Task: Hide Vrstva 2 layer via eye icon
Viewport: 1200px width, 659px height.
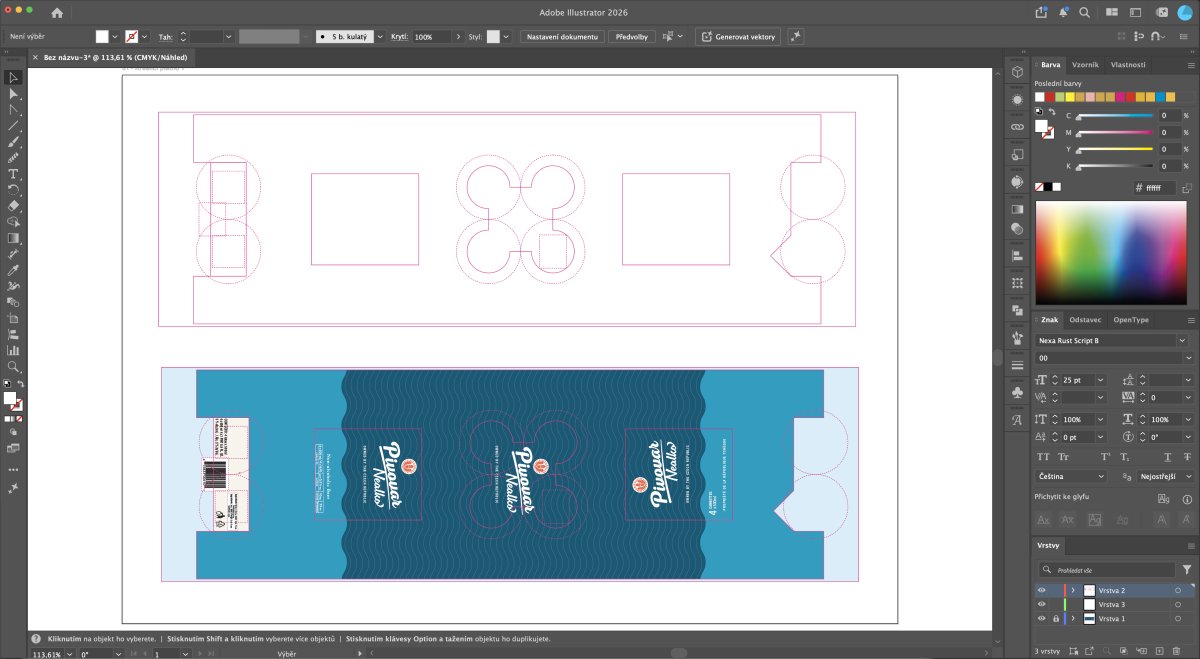Action: (1041, 590)
